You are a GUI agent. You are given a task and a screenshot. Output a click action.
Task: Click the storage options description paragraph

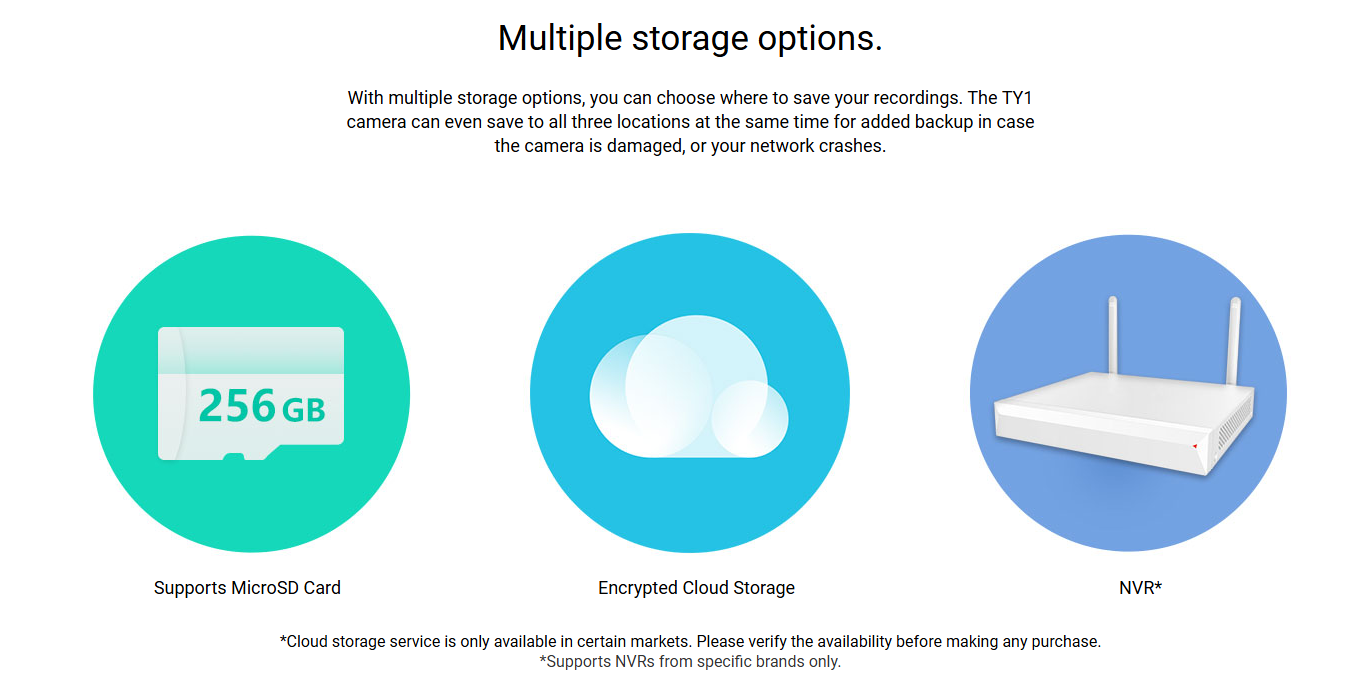pos(690,122)
